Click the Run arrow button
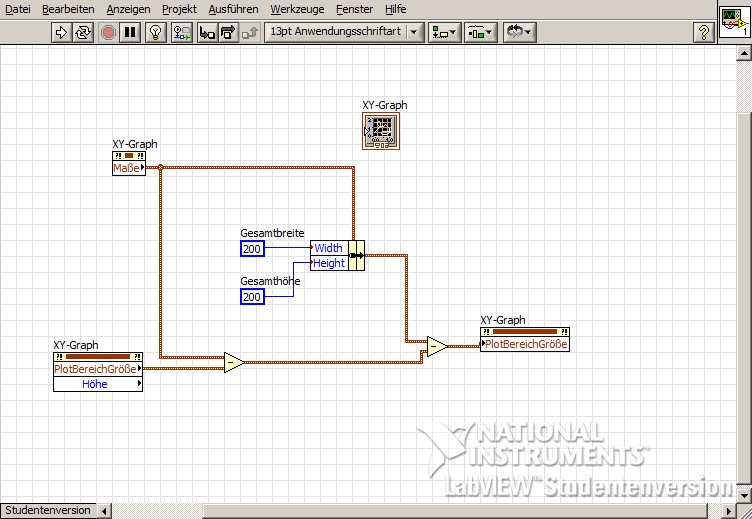The image size is (752, 519). tap(61, 32)
